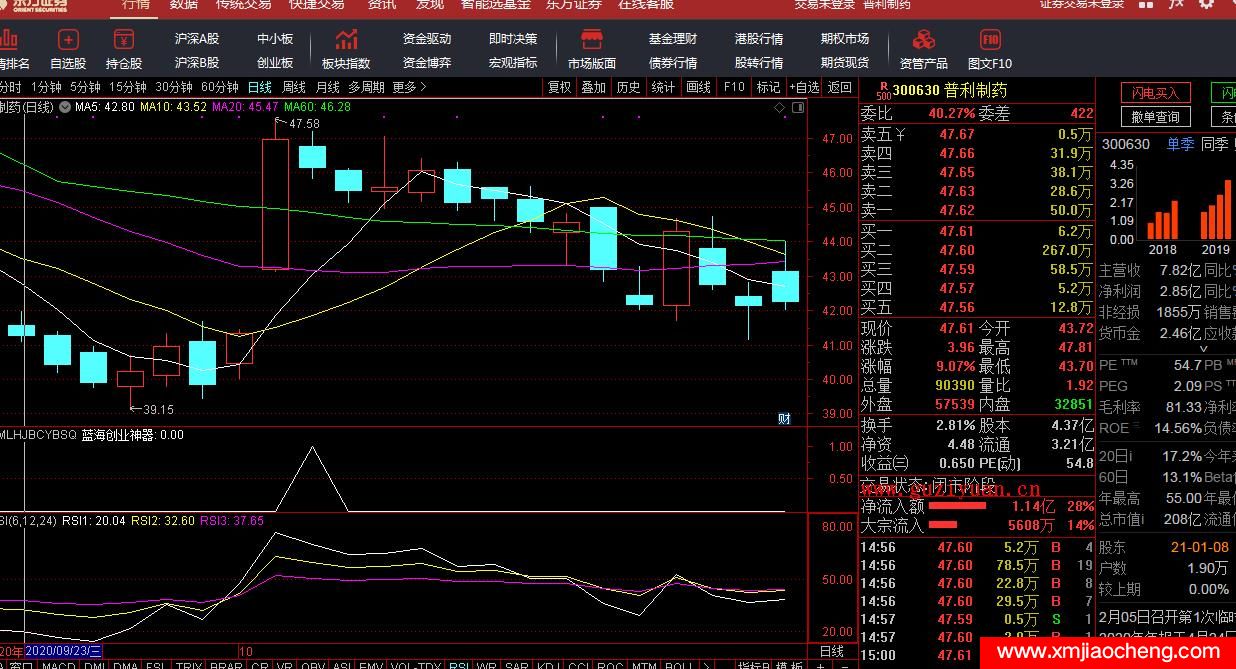1236x669 pixels.
Task: Open the 持仓股 holdings icon
Action: 124,40
